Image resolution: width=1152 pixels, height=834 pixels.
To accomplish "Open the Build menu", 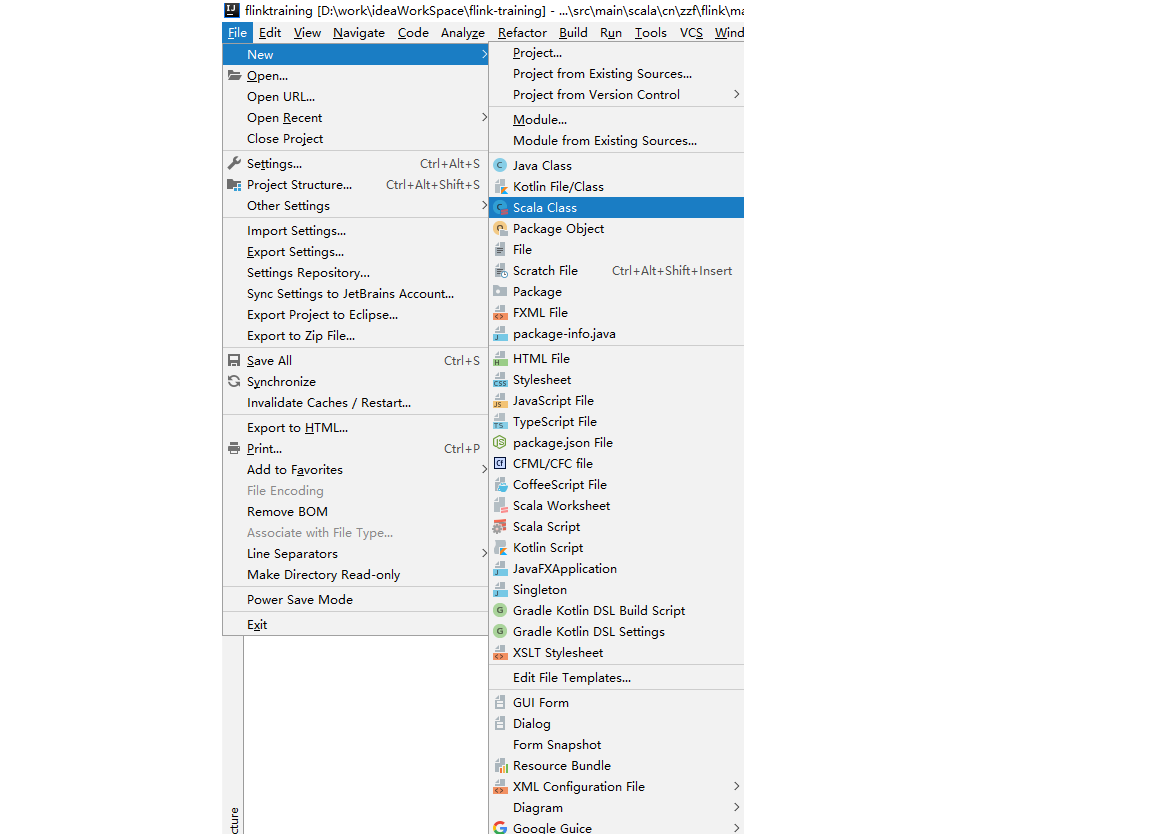I will [x=573, y=32].
